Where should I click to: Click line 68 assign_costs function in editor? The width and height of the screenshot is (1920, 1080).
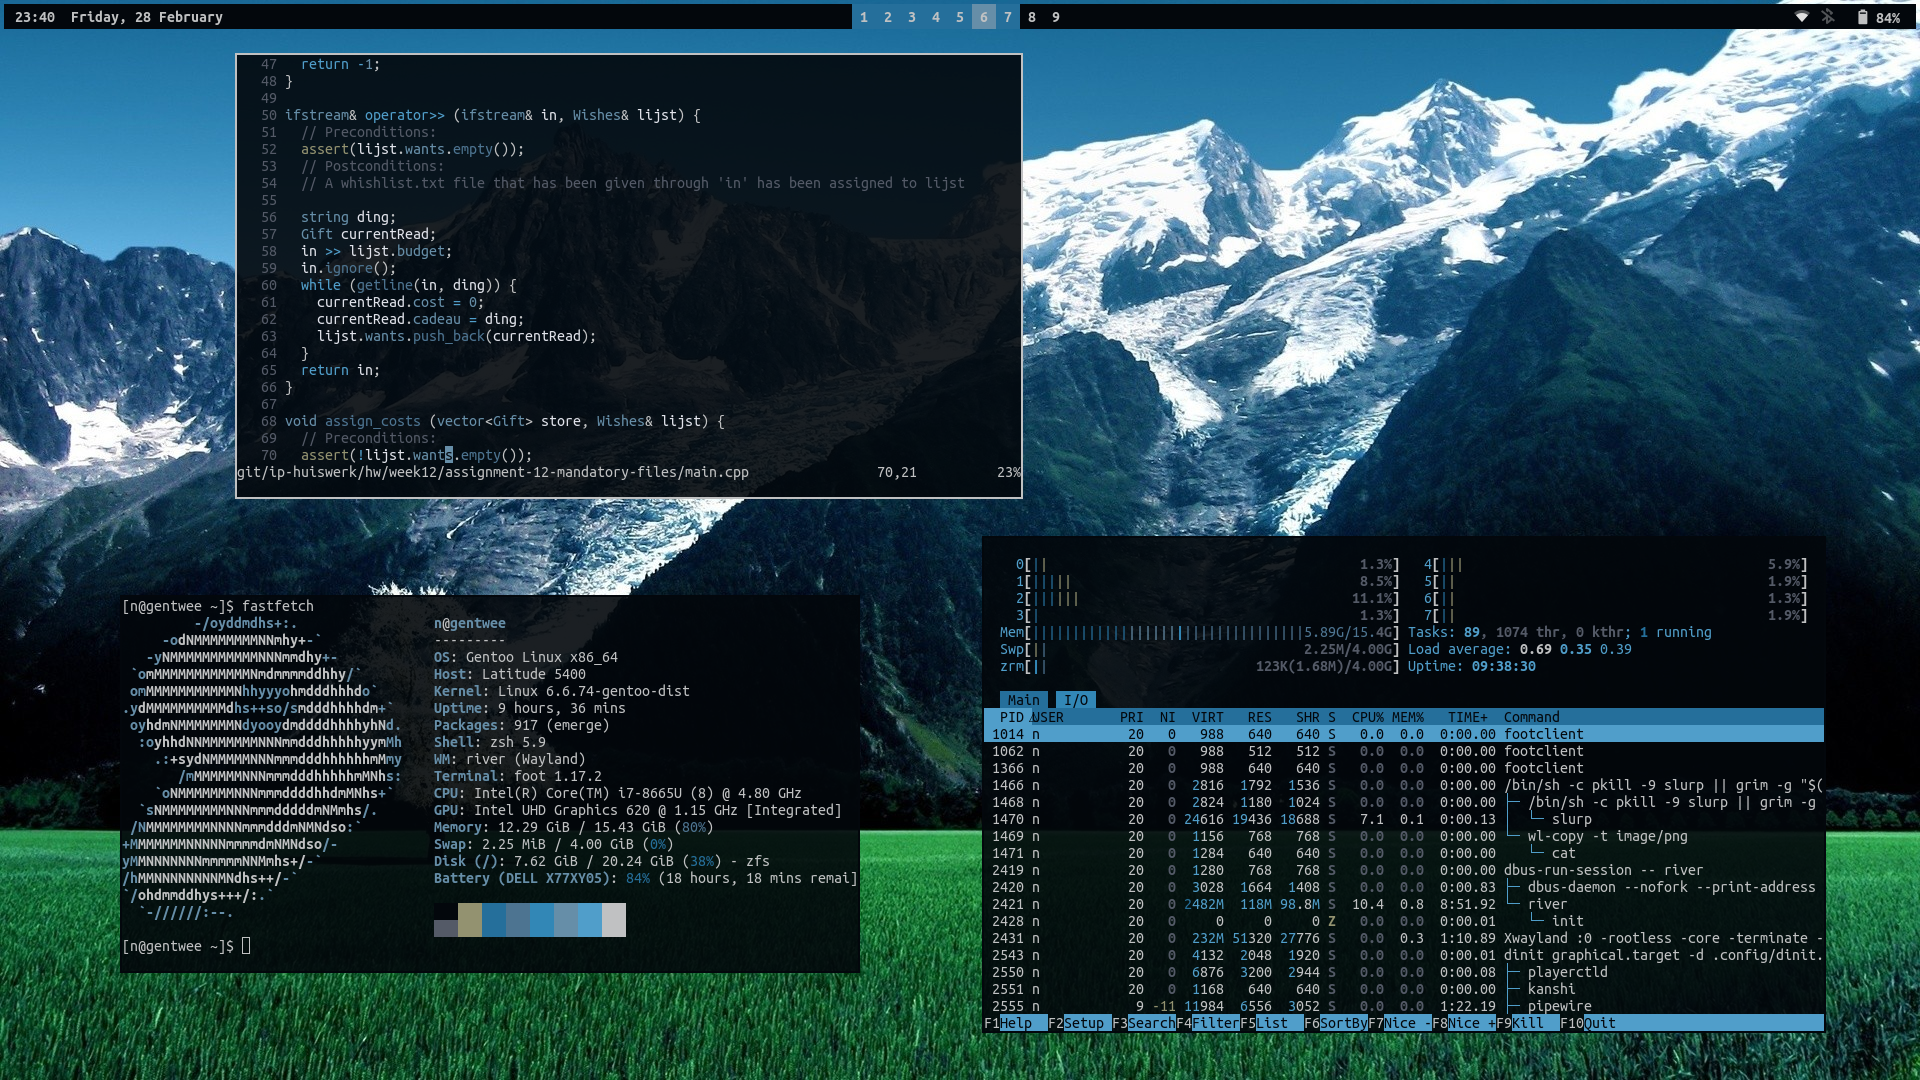point(505,421)
